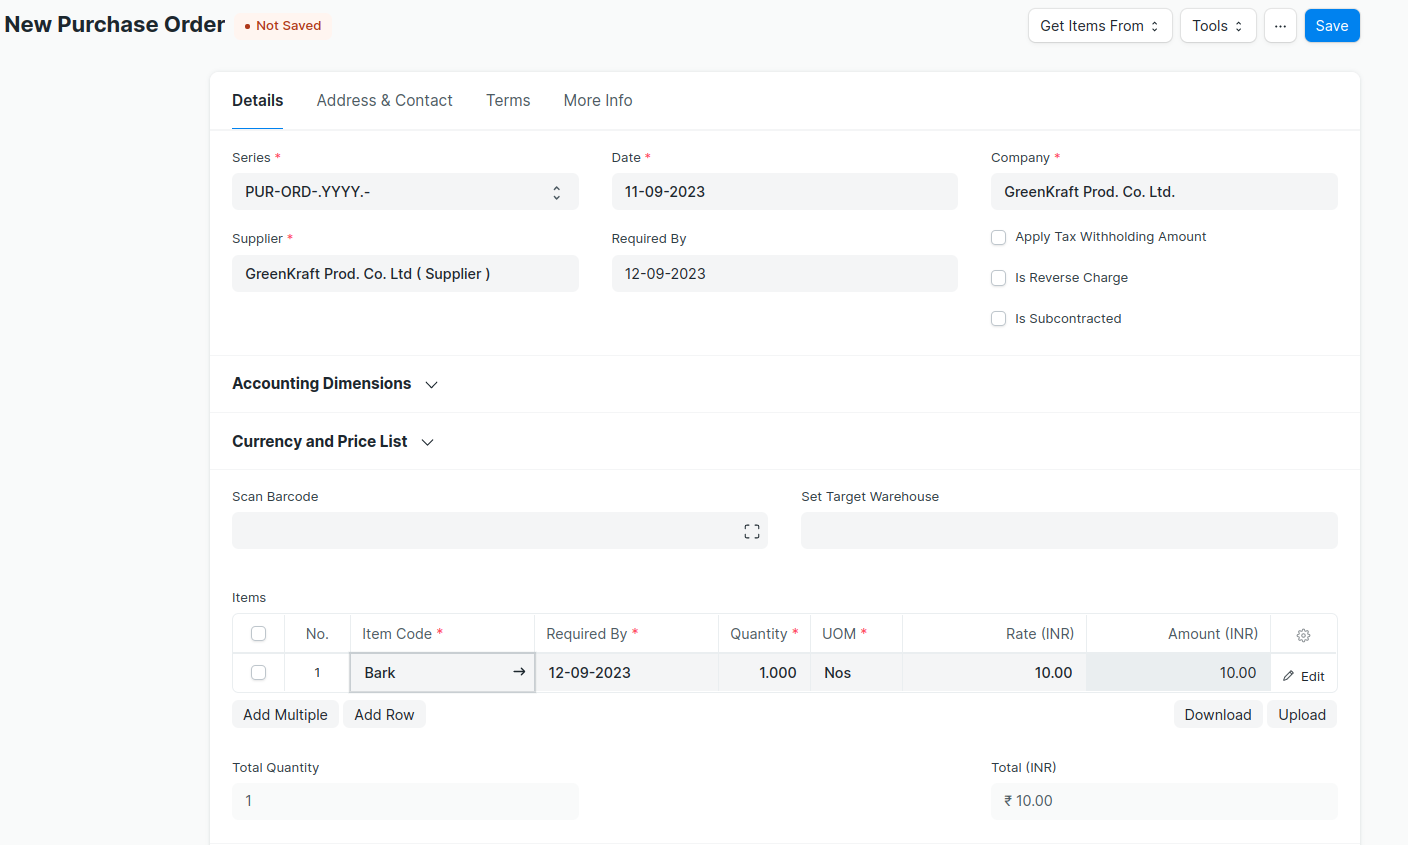Click the pencil Edit icon in row 1

pos(1289,676)
